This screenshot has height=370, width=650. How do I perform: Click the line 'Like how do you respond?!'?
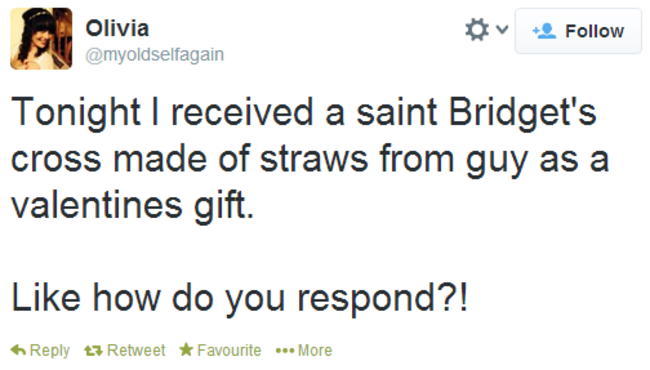click(240, 297)
